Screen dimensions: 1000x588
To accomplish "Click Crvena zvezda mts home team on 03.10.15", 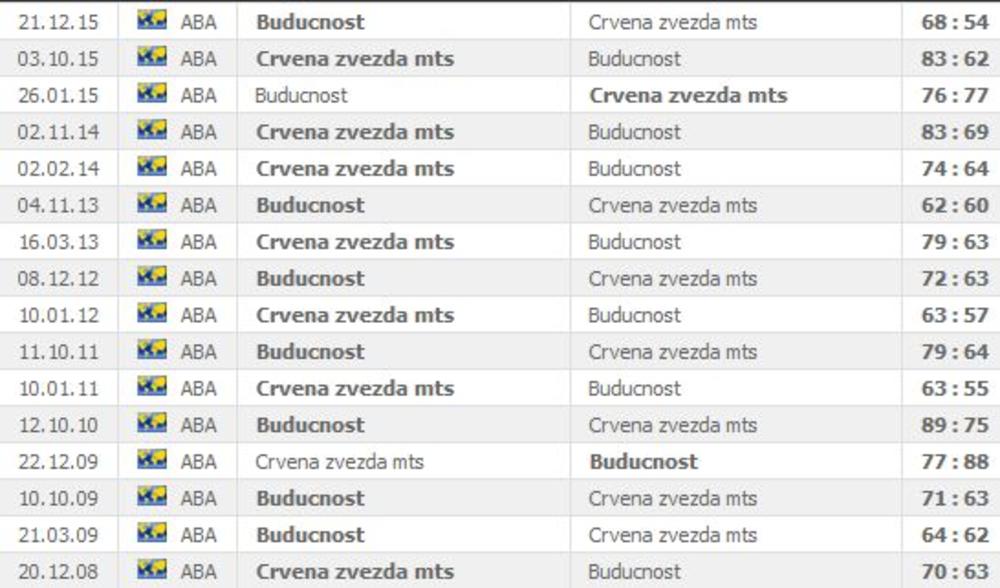I will point(354,59).
